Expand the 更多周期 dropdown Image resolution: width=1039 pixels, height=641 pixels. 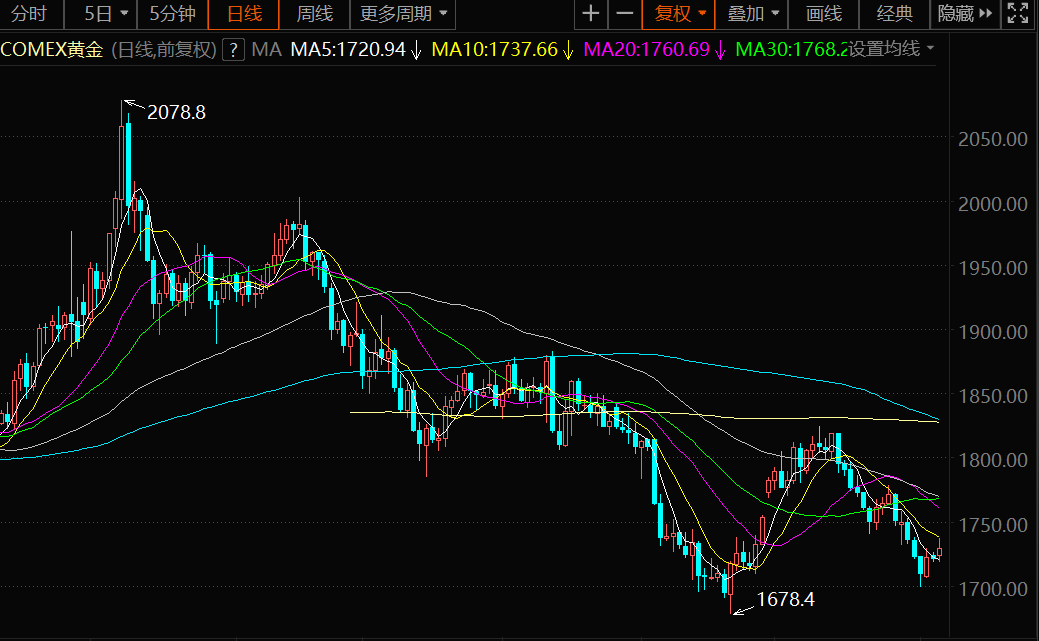[404, 14]
